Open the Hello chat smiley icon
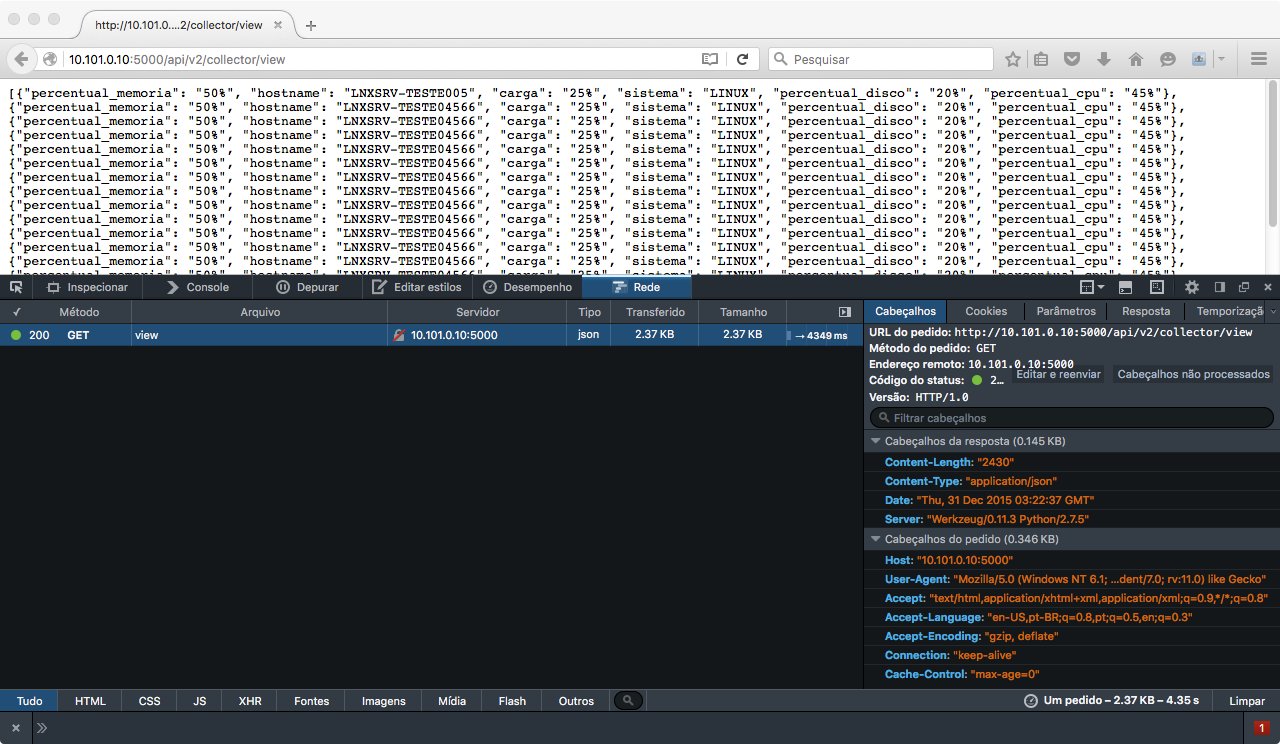The width and height of the screenshot is (1280, 744). (x=1167, y=59)
